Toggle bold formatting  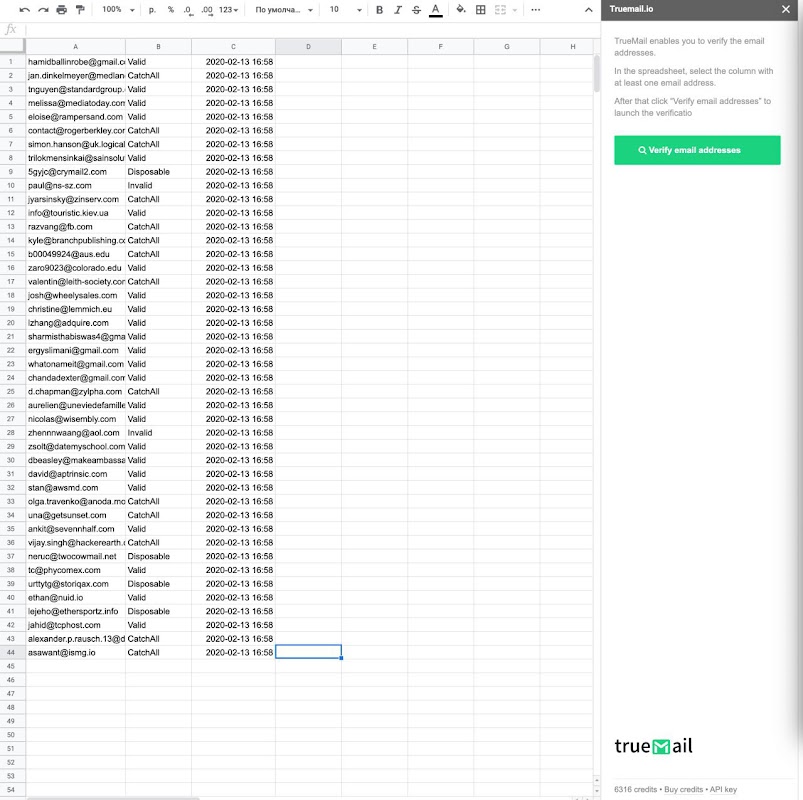379,10
